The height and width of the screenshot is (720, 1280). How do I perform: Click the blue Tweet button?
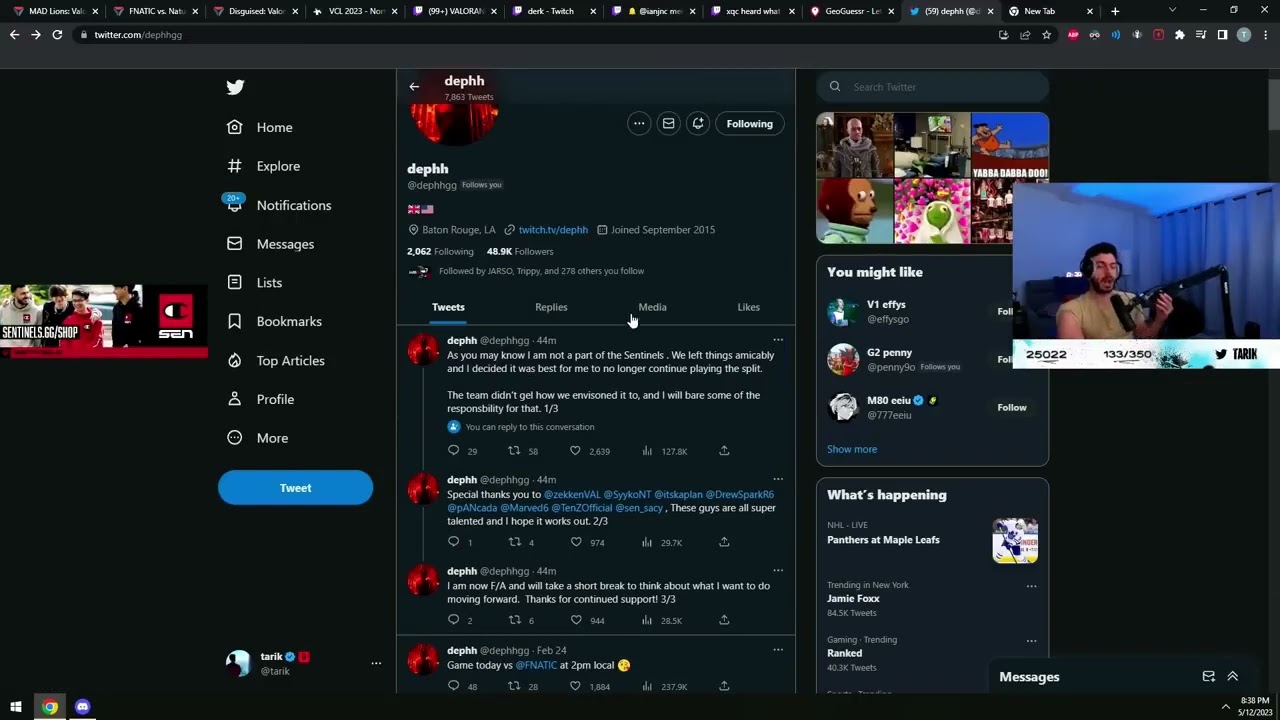point(295,488)
